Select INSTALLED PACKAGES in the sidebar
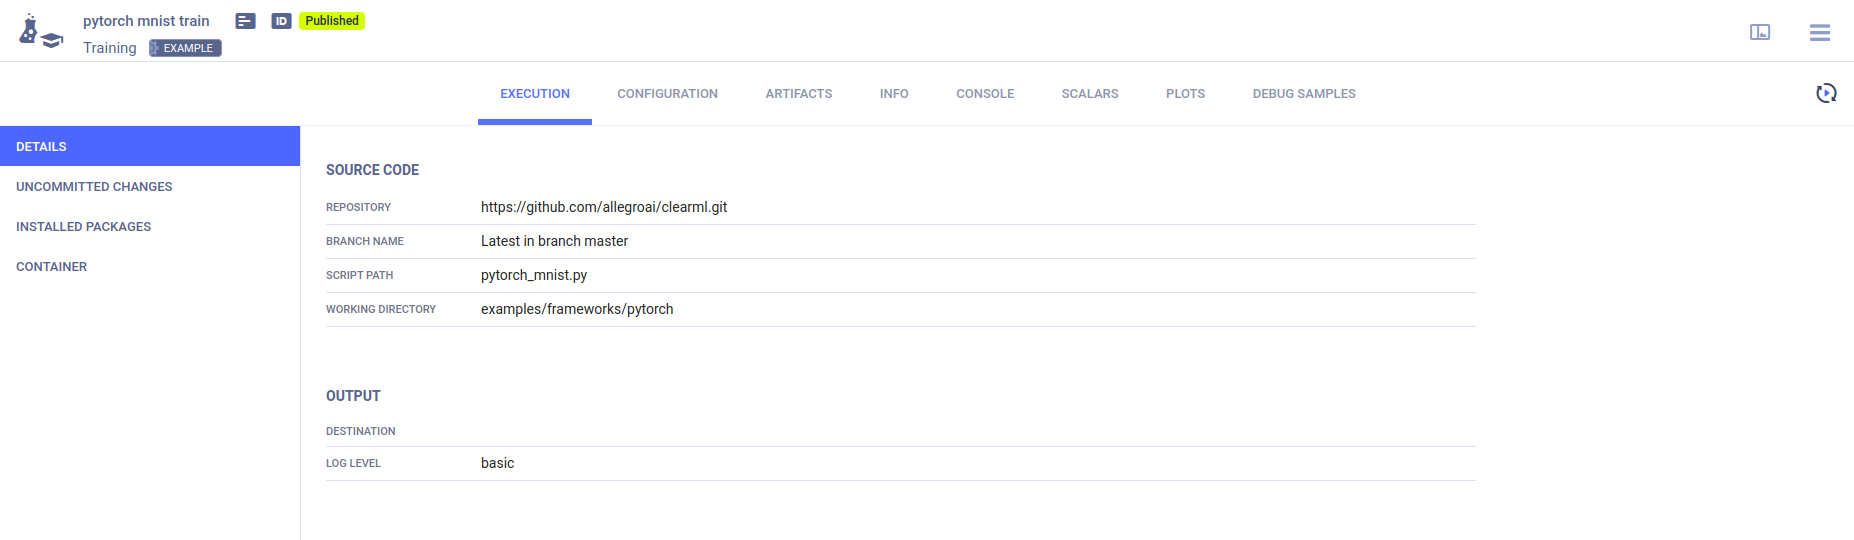The image size is (1854, 540). [84, 227]
